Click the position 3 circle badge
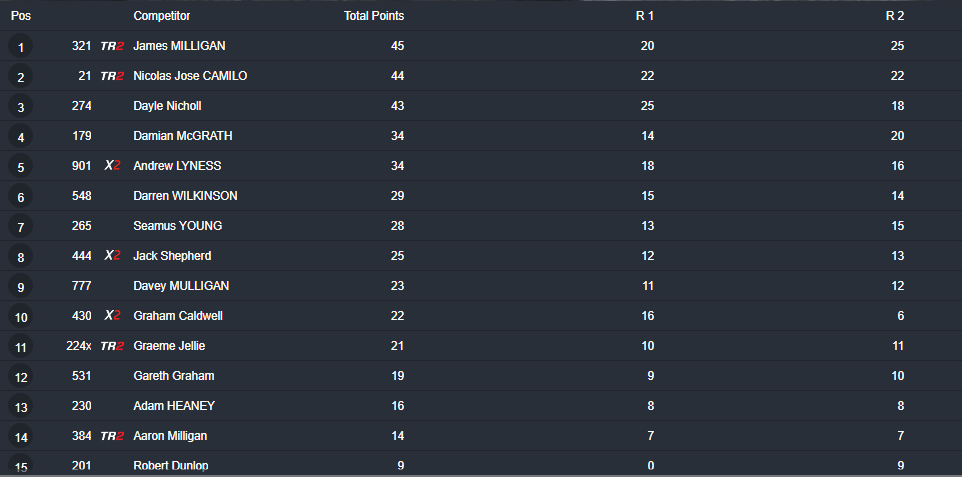Viewport: 962px width, 477px height. pos(21,107)
